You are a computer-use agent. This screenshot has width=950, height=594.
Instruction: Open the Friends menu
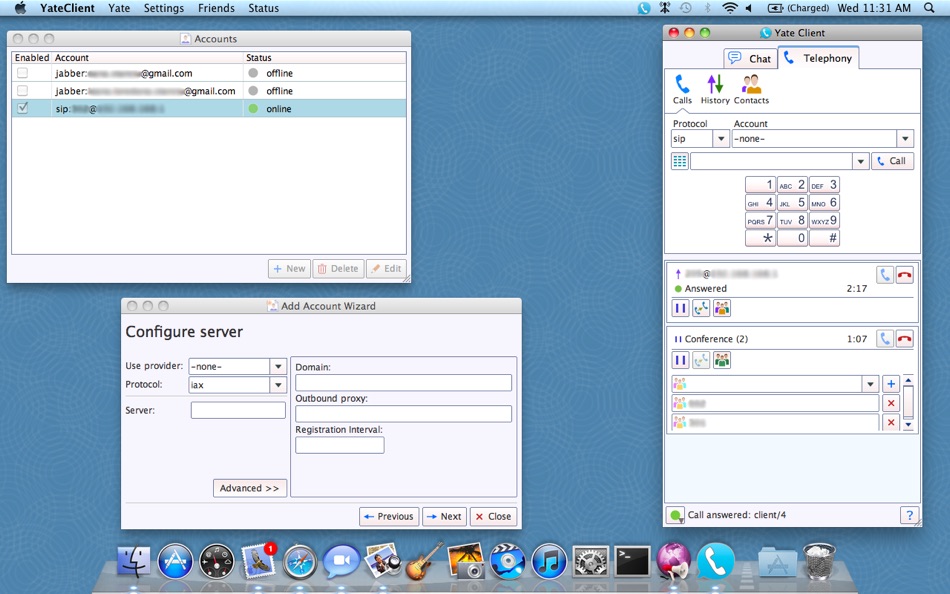coord(216,8)
